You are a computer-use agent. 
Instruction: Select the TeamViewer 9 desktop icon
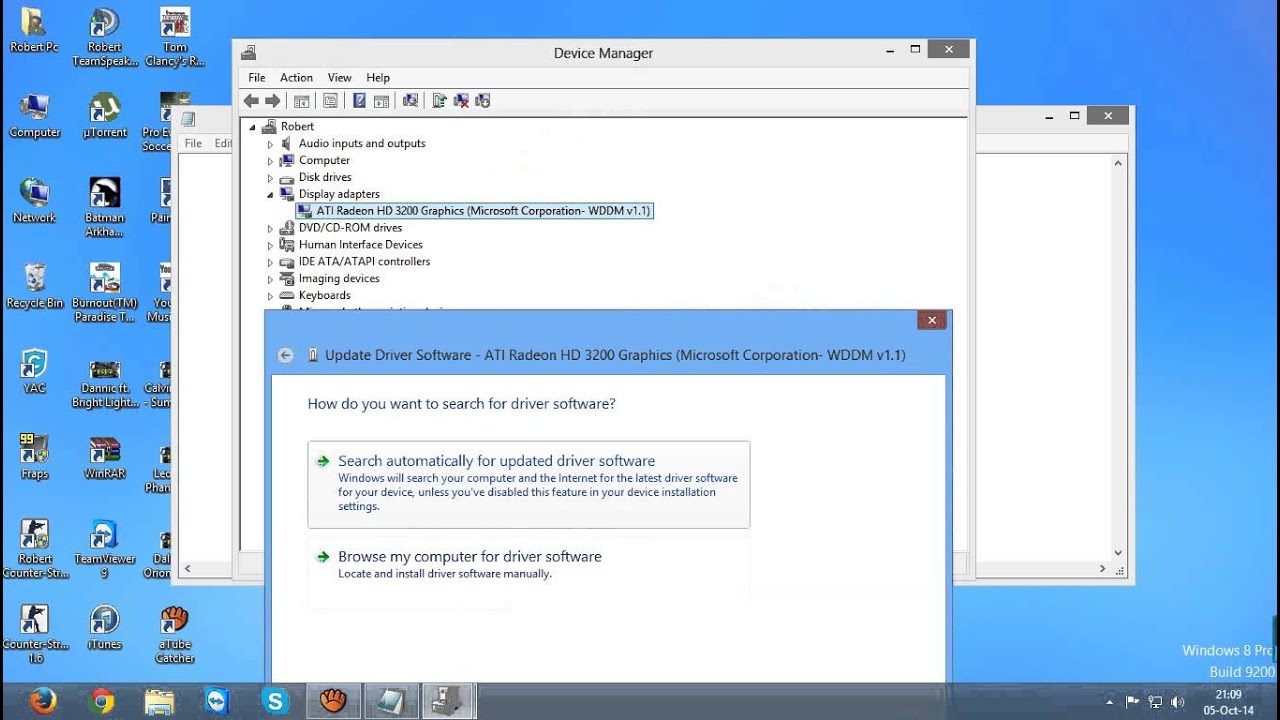tap(105, 549)
